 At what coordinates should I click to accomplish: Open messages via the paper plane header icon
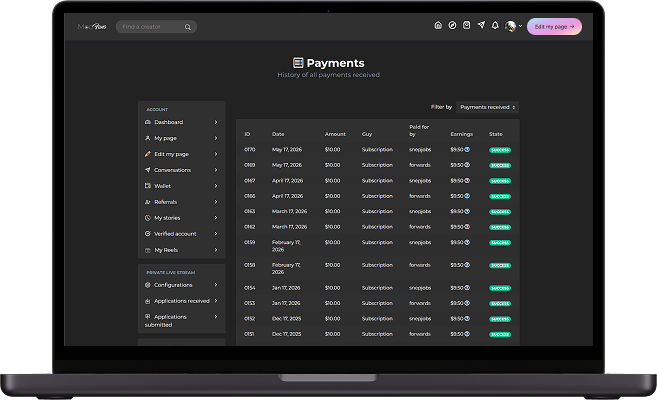[x=481, y=25]
